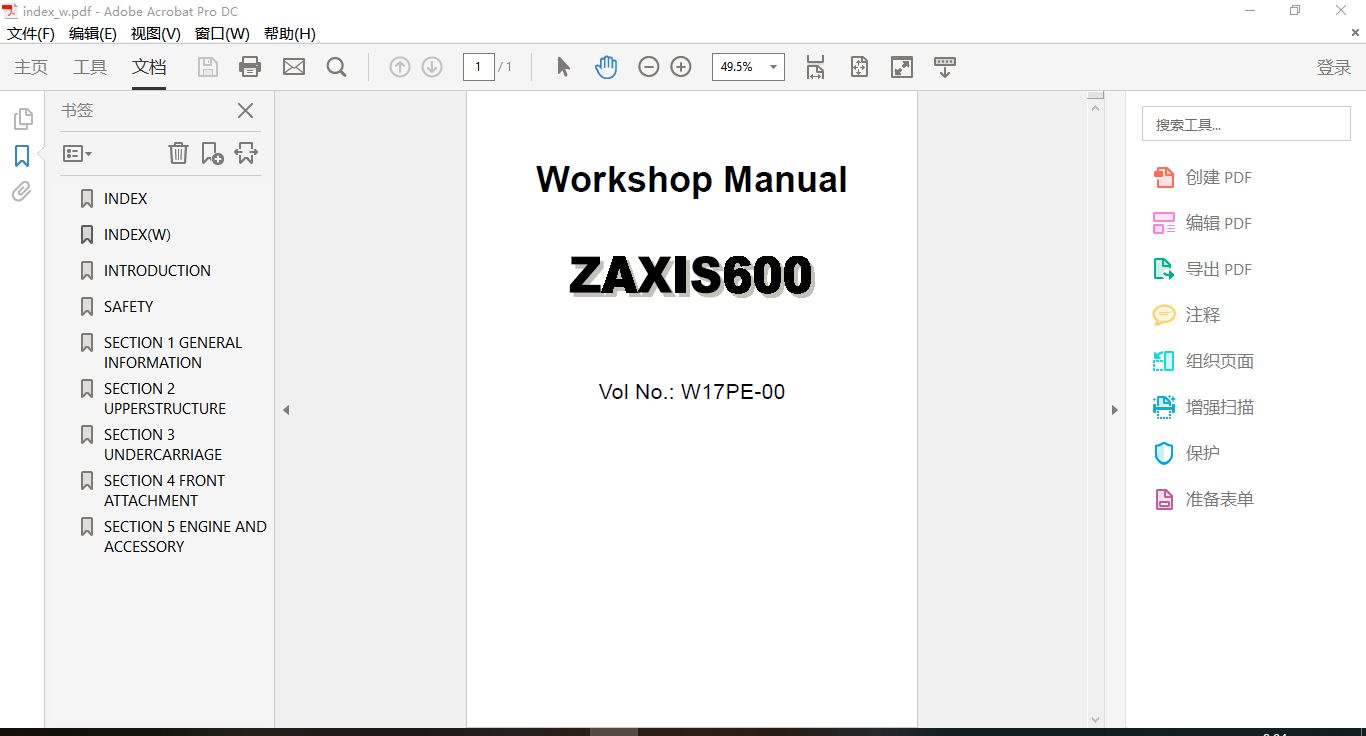This screenshot has height=736, width=1366.
Task: Open the 增强扫描 tool
Action: click(1204, 407)
